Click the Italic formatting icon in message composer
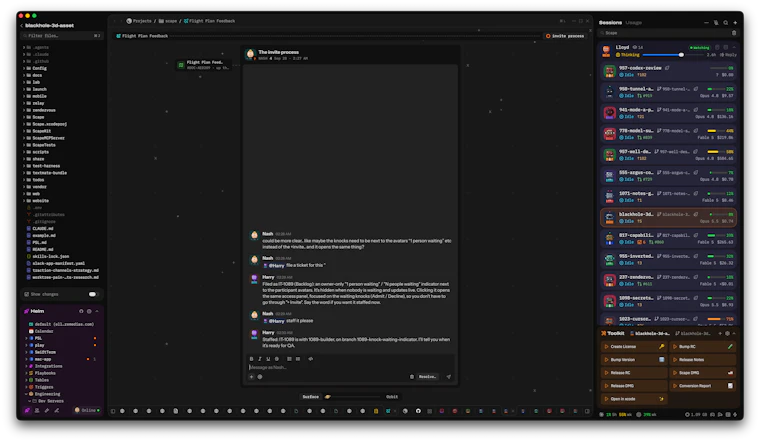 tap(260, 359)
